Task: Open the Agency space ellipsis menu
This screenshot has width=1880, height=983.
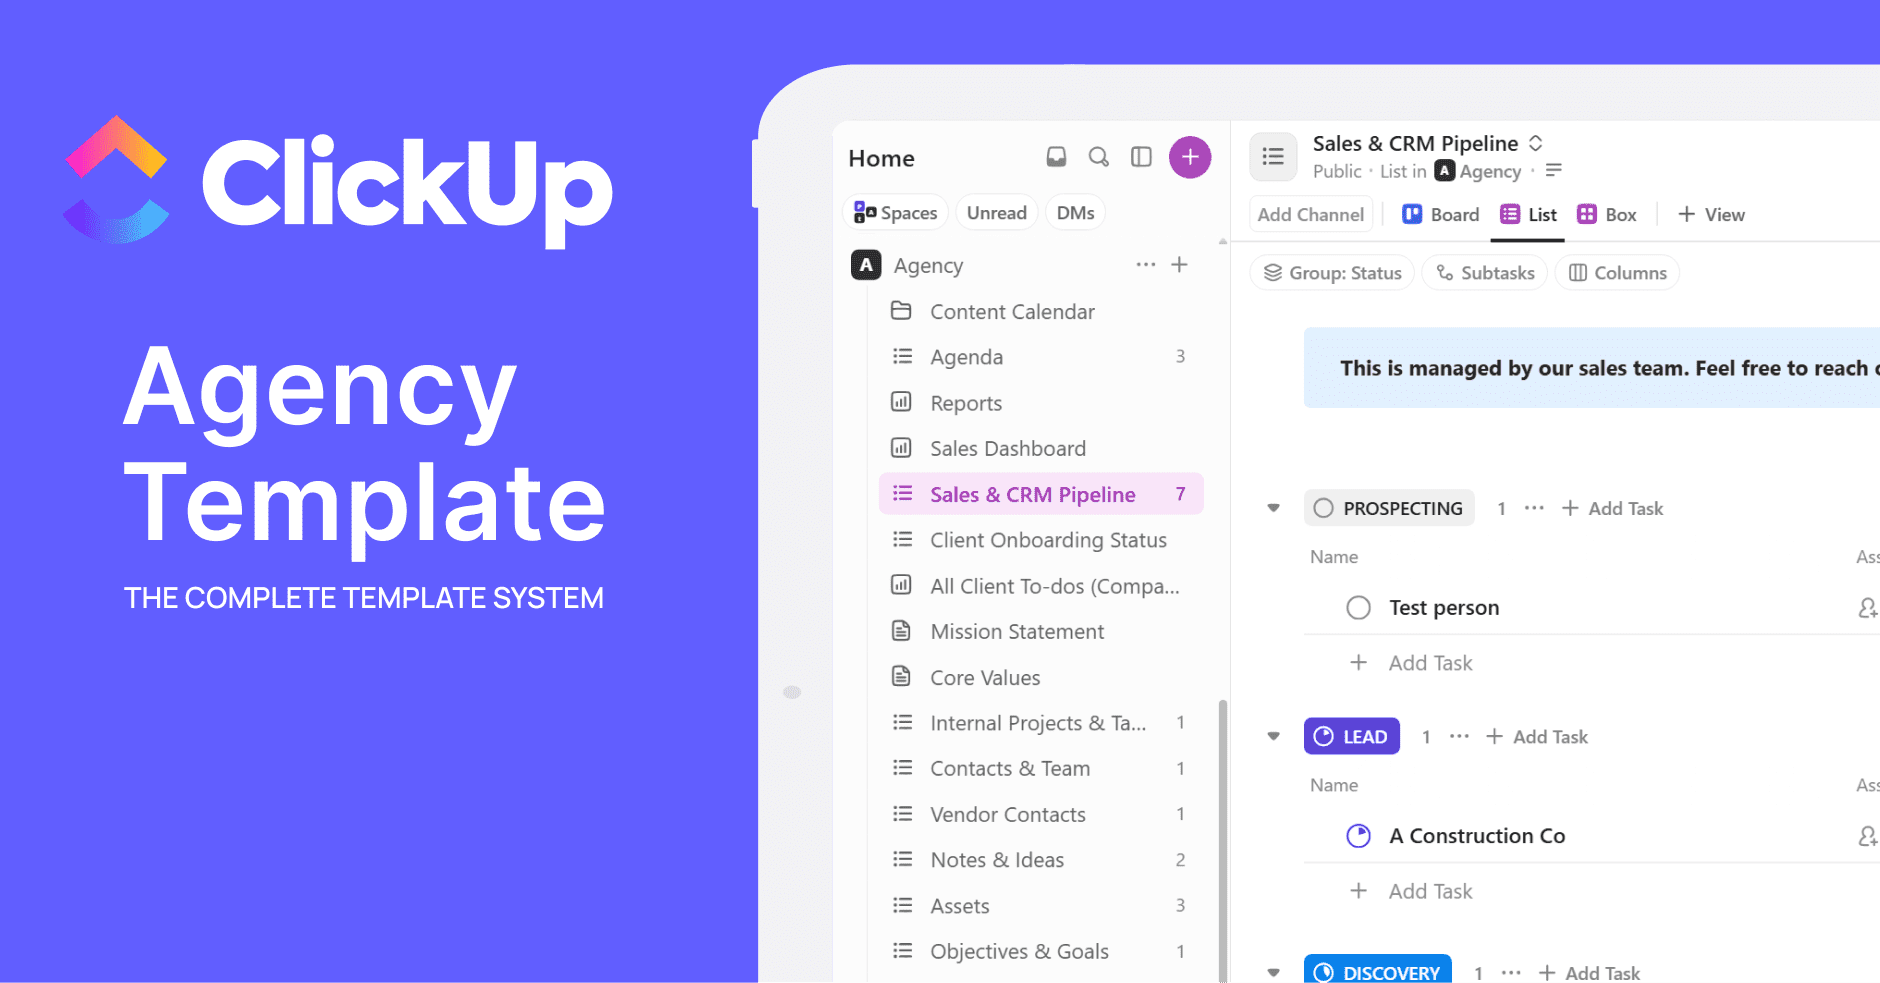Action: [1146, 265]
